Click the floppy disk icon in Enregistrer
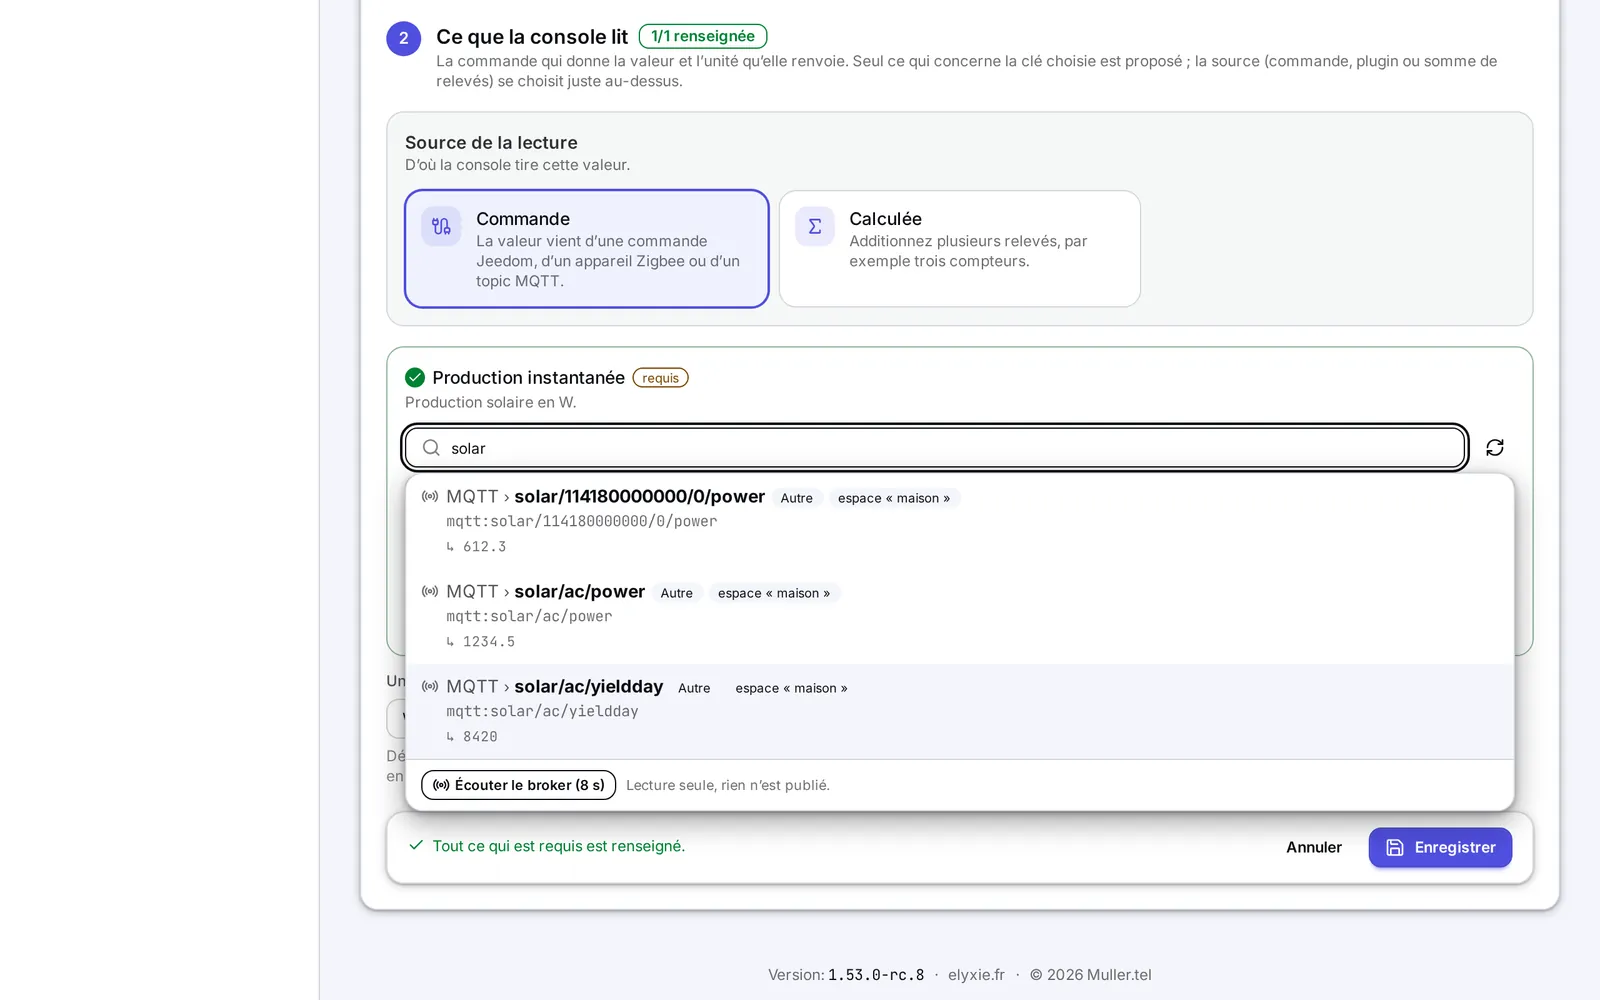The image size is (1600, 1000). coord(1395,847)
